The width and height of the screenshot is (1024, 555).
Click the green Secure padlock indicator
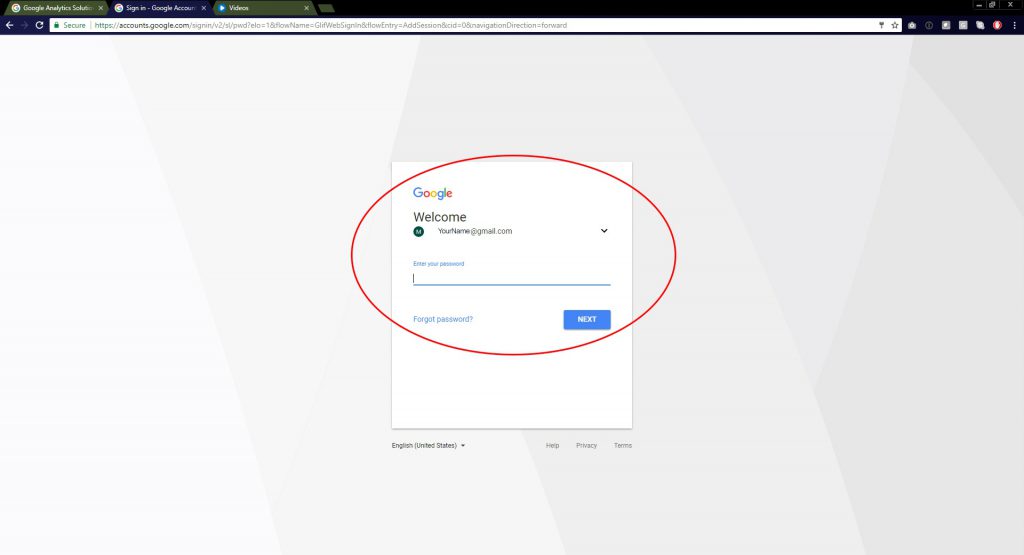coord(69,25)
